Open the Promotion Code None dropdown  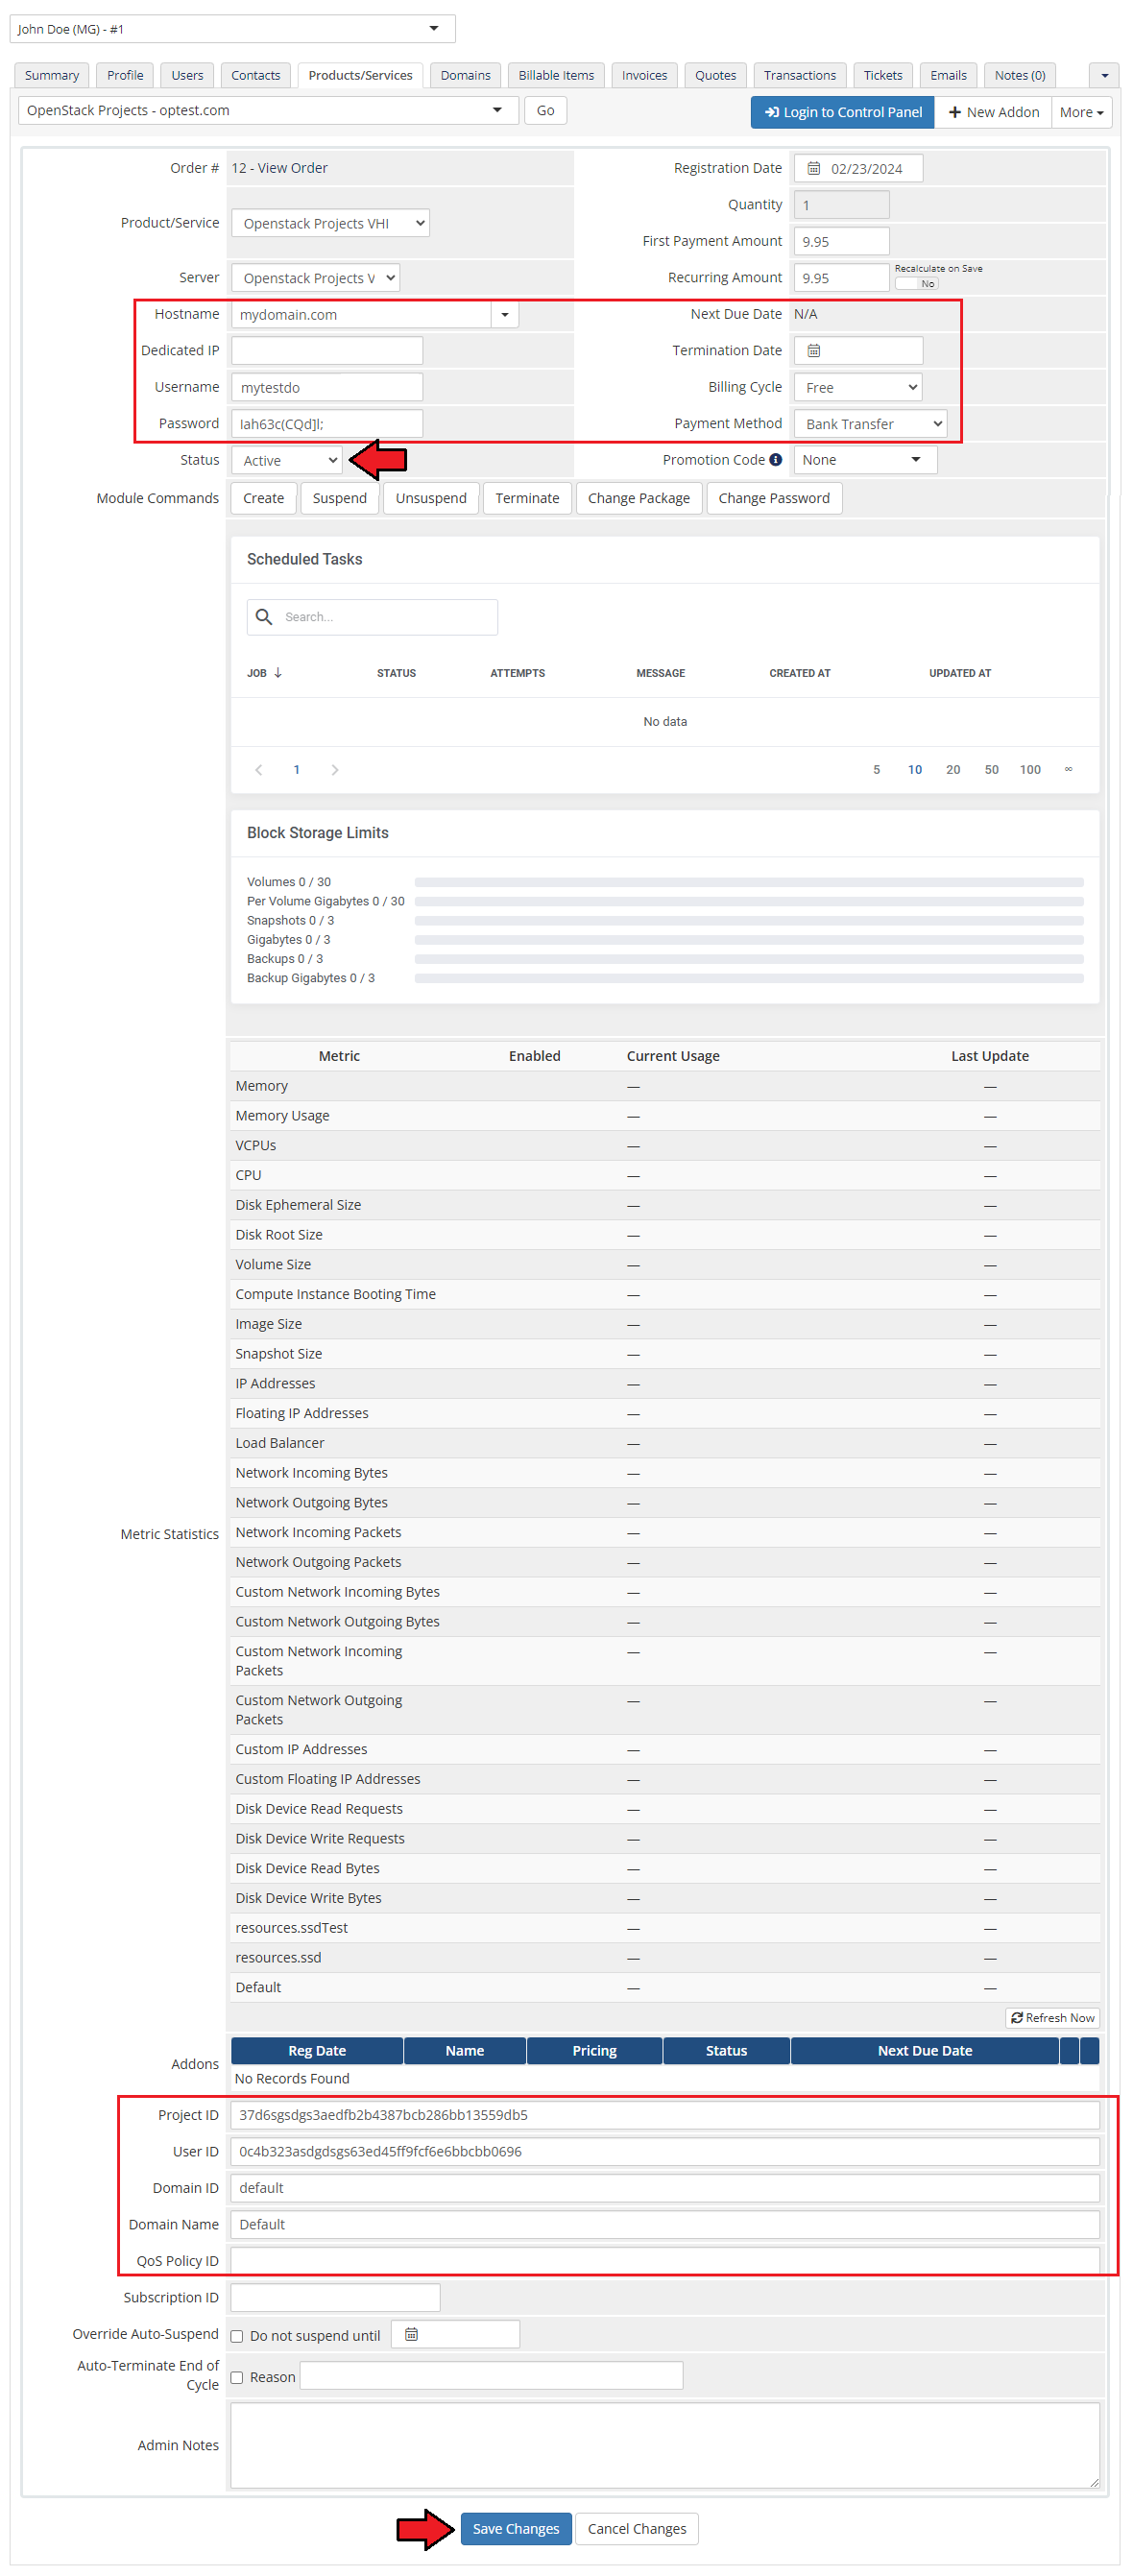point(865,459)
